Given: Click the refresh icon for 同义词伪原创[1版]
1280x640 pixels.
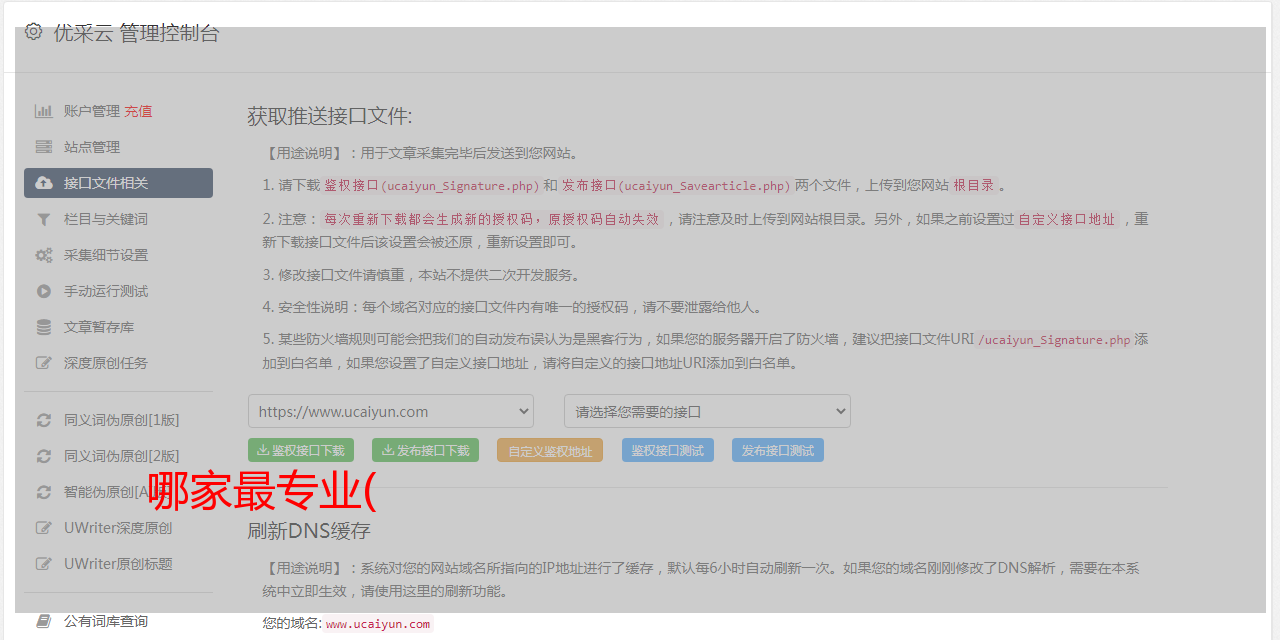Looking at the screenshot, I should pyautogui.click(x=44, y=420).
